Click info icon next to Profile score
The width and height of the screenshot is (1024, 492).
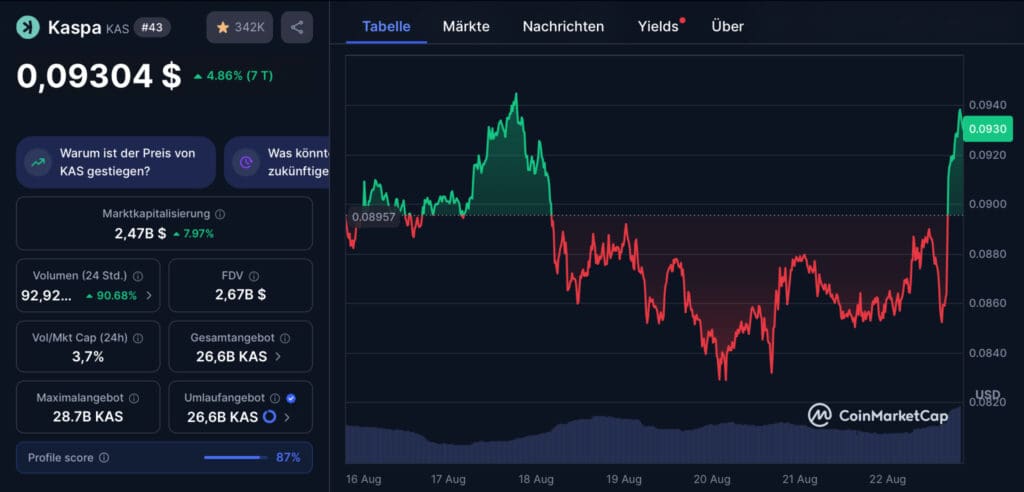point(104,458)
